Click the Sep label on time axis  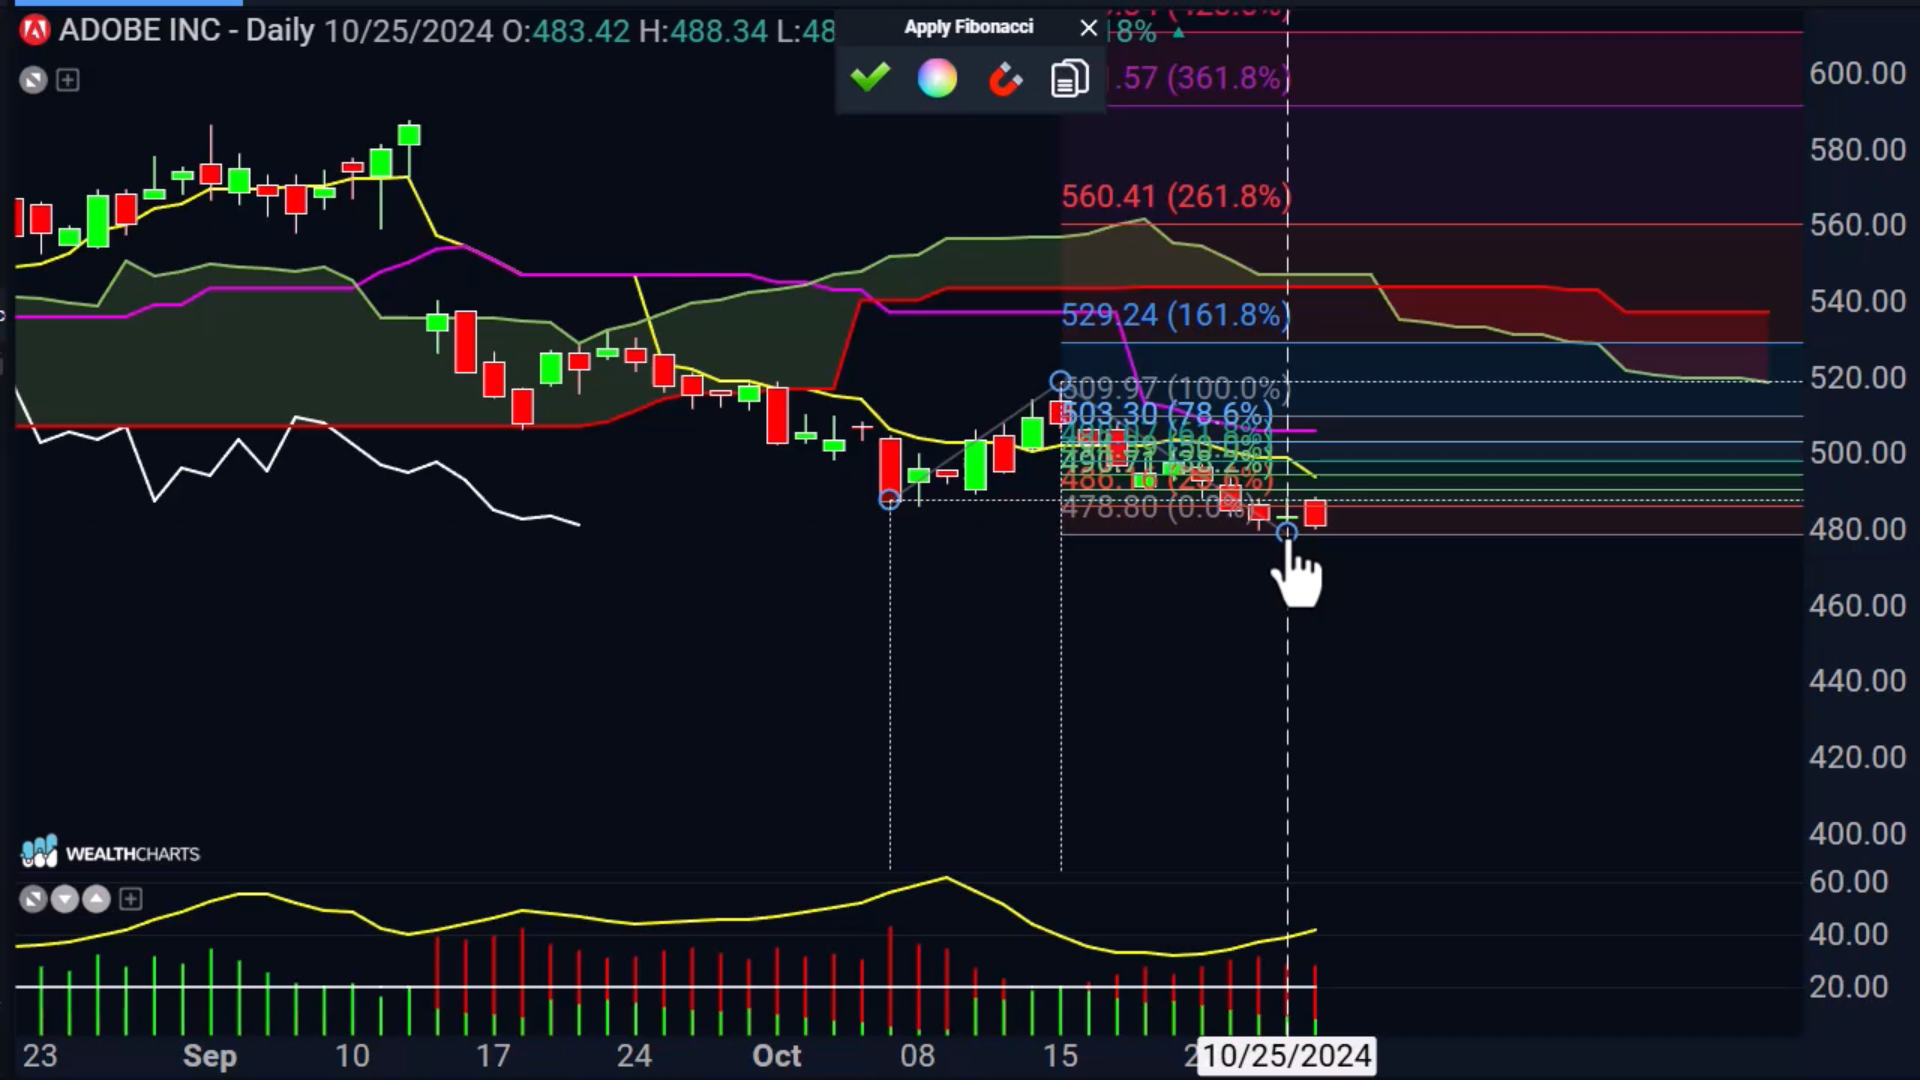(x=210, y=1056)
